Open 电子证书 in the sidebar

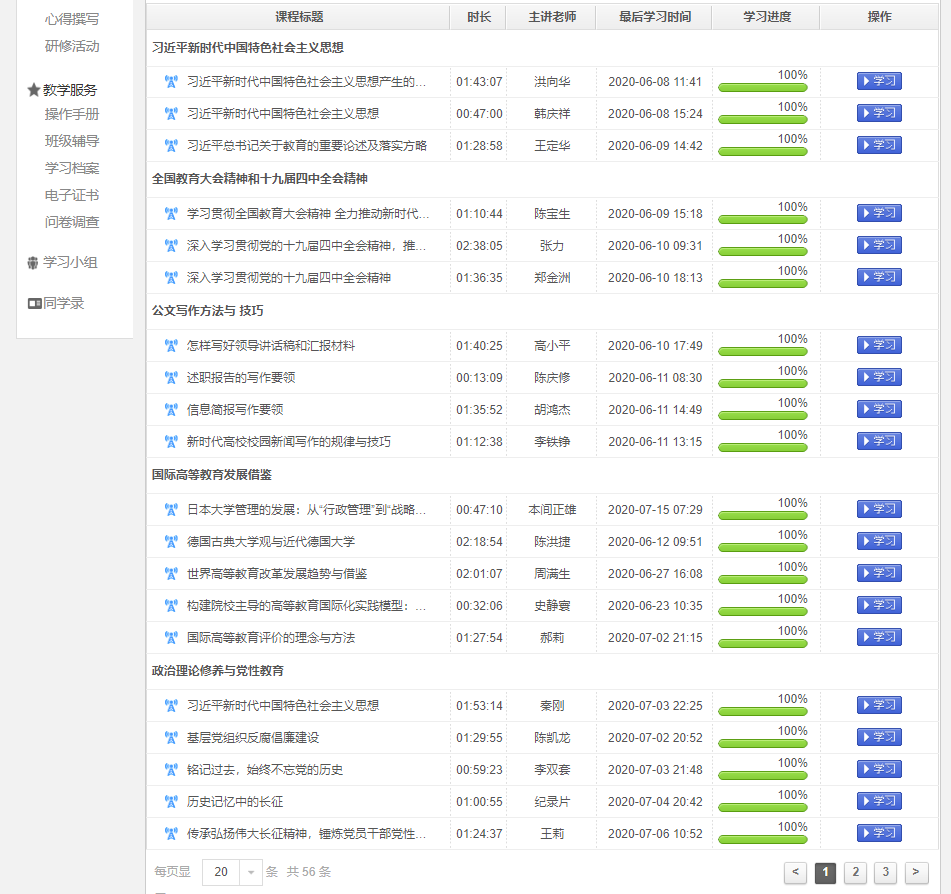(x=72, y=195)
